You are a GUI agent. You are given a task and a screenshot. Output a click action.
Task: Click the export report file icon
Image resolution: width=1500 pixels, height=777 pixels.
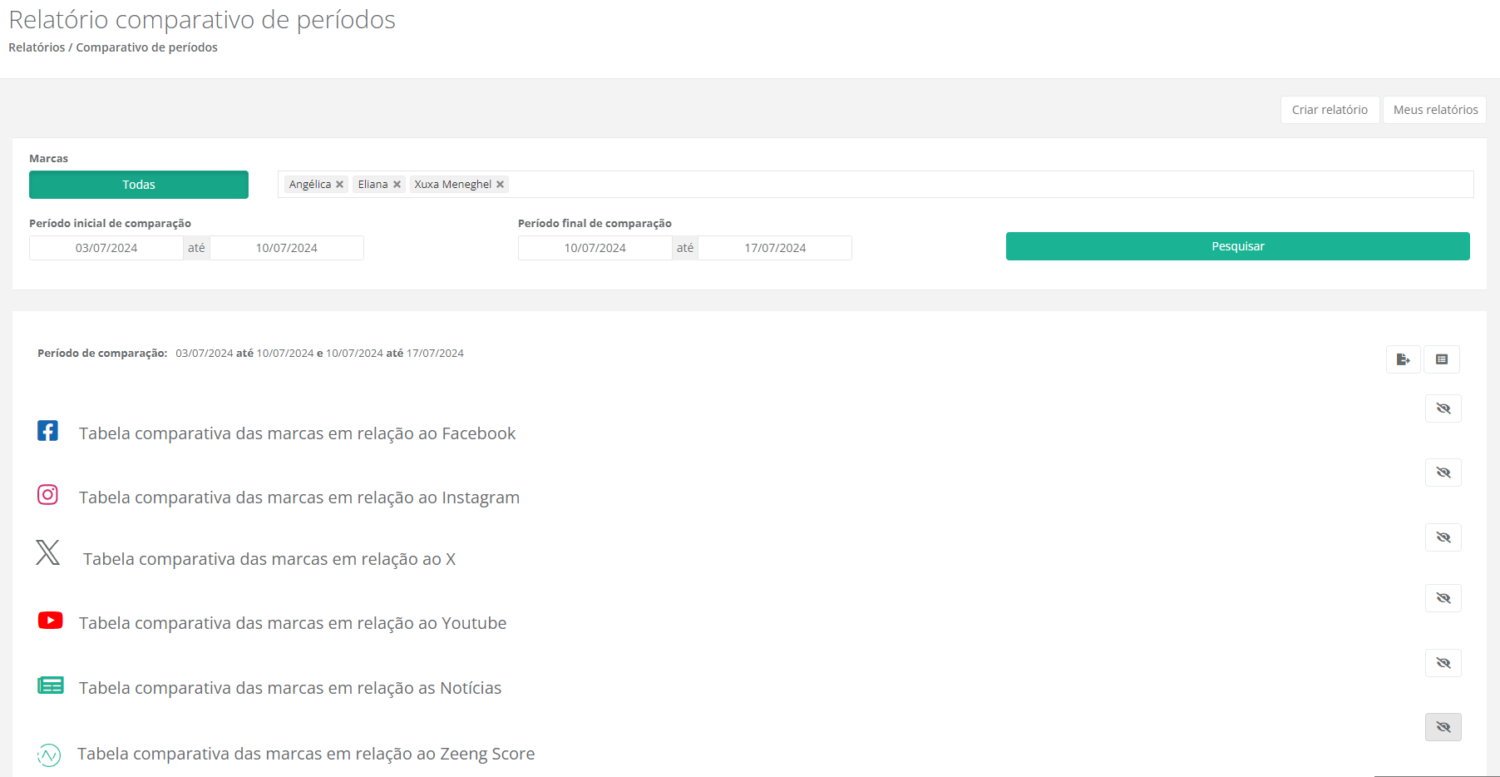(x=1402, y=360)
